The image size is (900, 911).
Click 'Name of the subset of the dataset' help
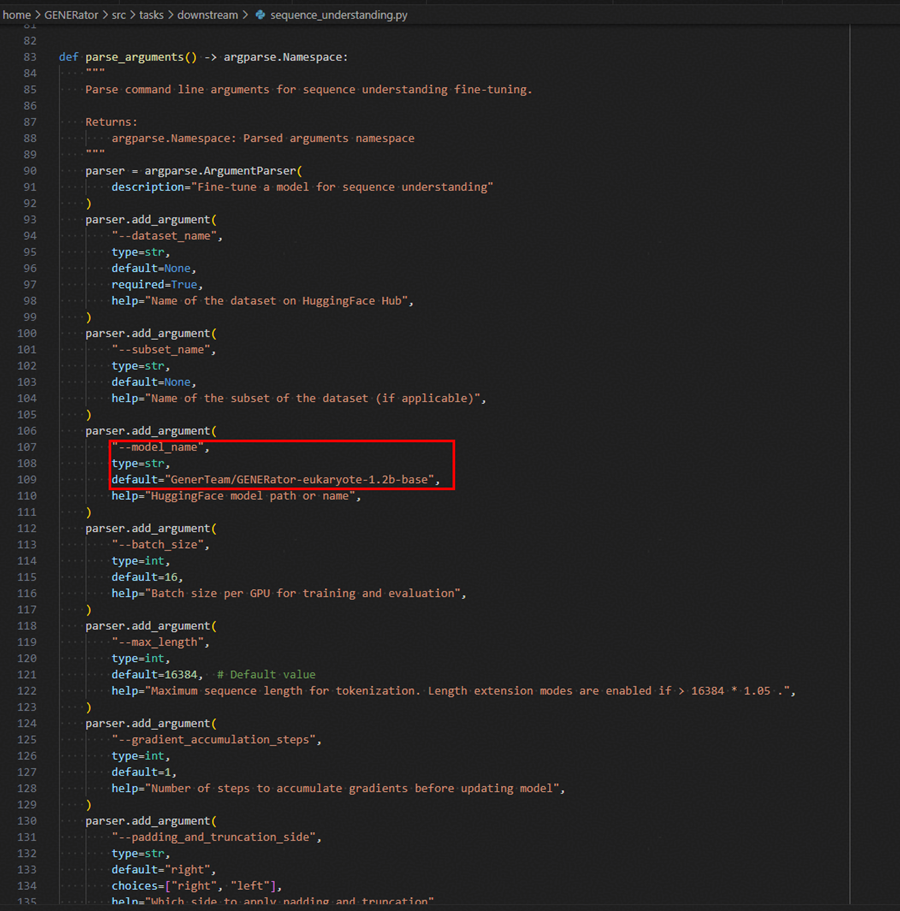coord(312,399)
